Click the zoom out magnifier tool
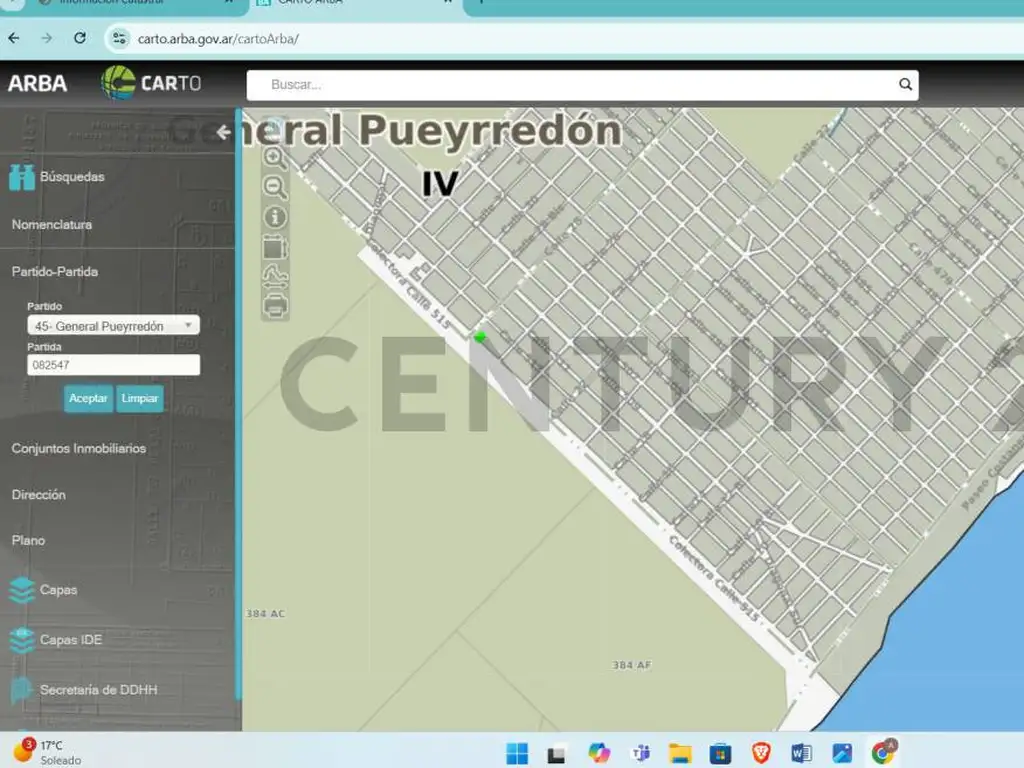The width and height of the screenshot is (1024, 768). click(275, 187)
